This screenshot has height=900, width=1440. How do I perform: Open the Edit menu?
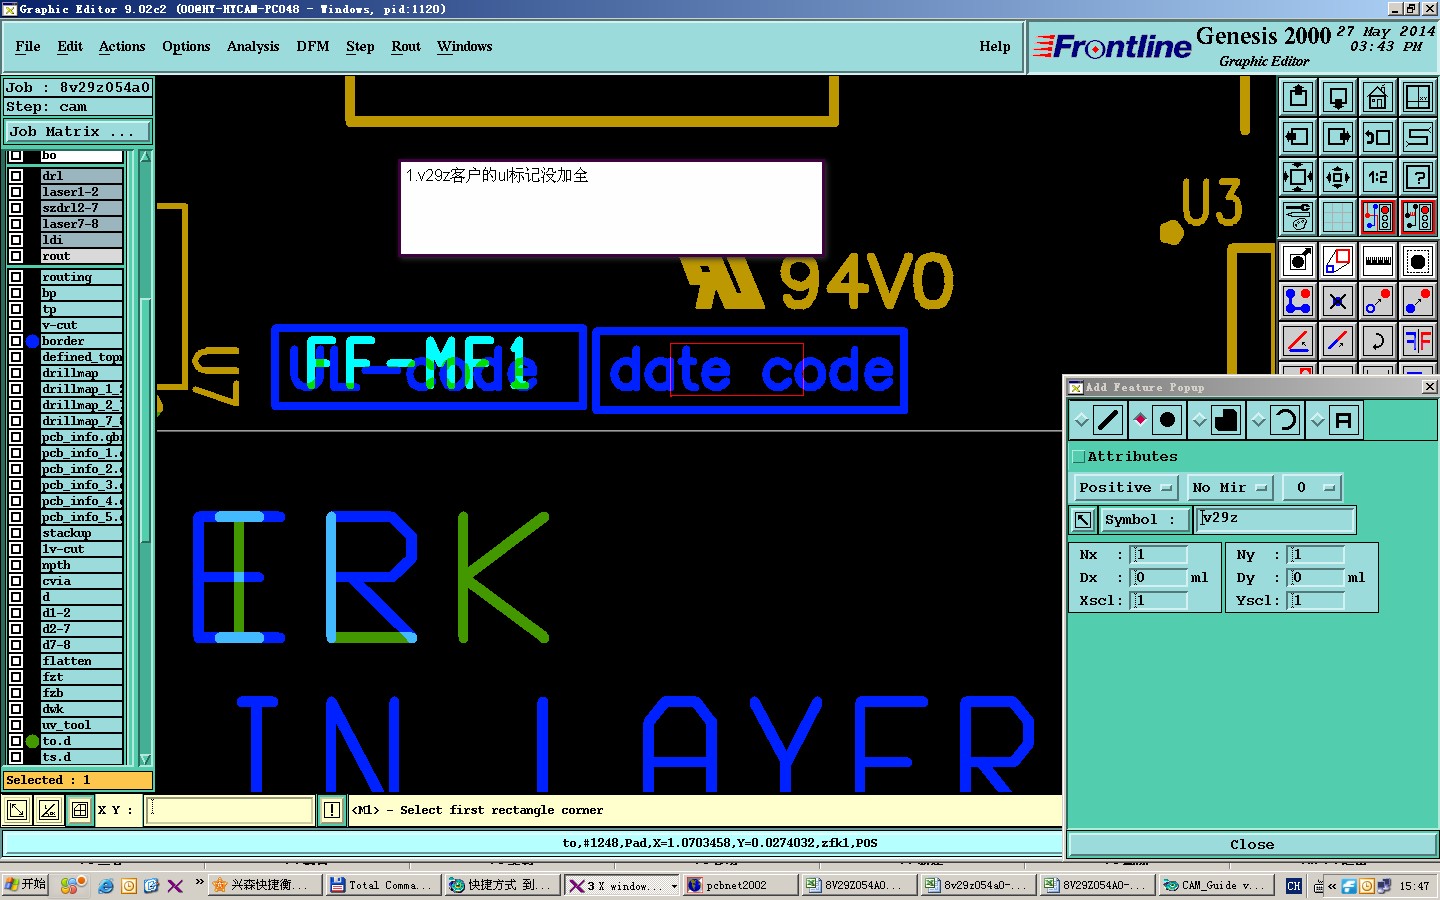pyautogui.click(x=70, y=47)
